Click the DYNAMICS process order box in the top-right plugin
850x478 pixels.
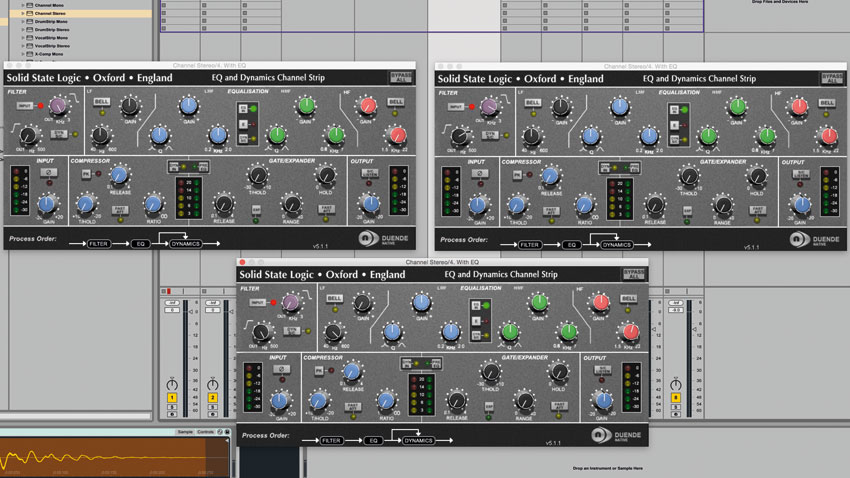(617, 244)
